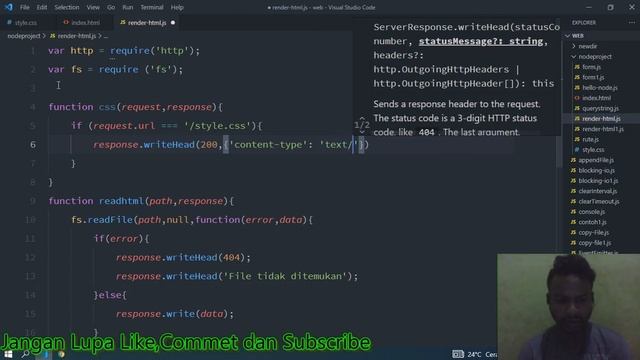Image resolution: width=640 pixels, height=360 pixels.
Task: Open form.js in Explorer
Action: point(591,67)
